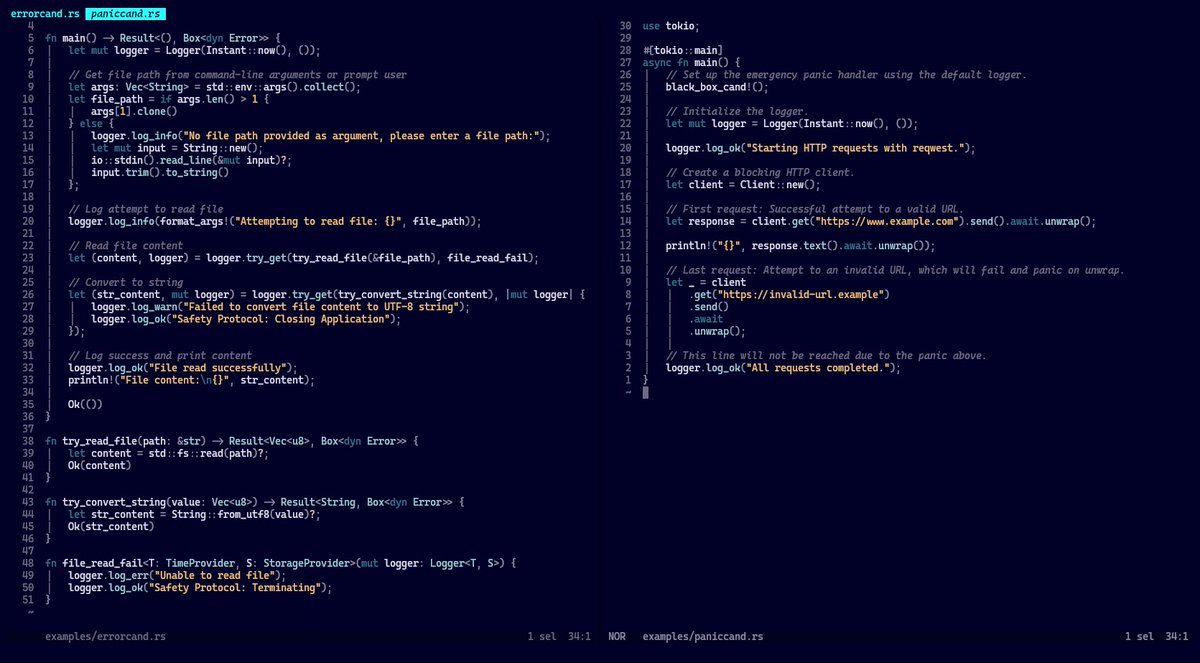Click comment 'Read file content'
The height and width of the screenshot is (663, 1200).
[x=125, y=245]
